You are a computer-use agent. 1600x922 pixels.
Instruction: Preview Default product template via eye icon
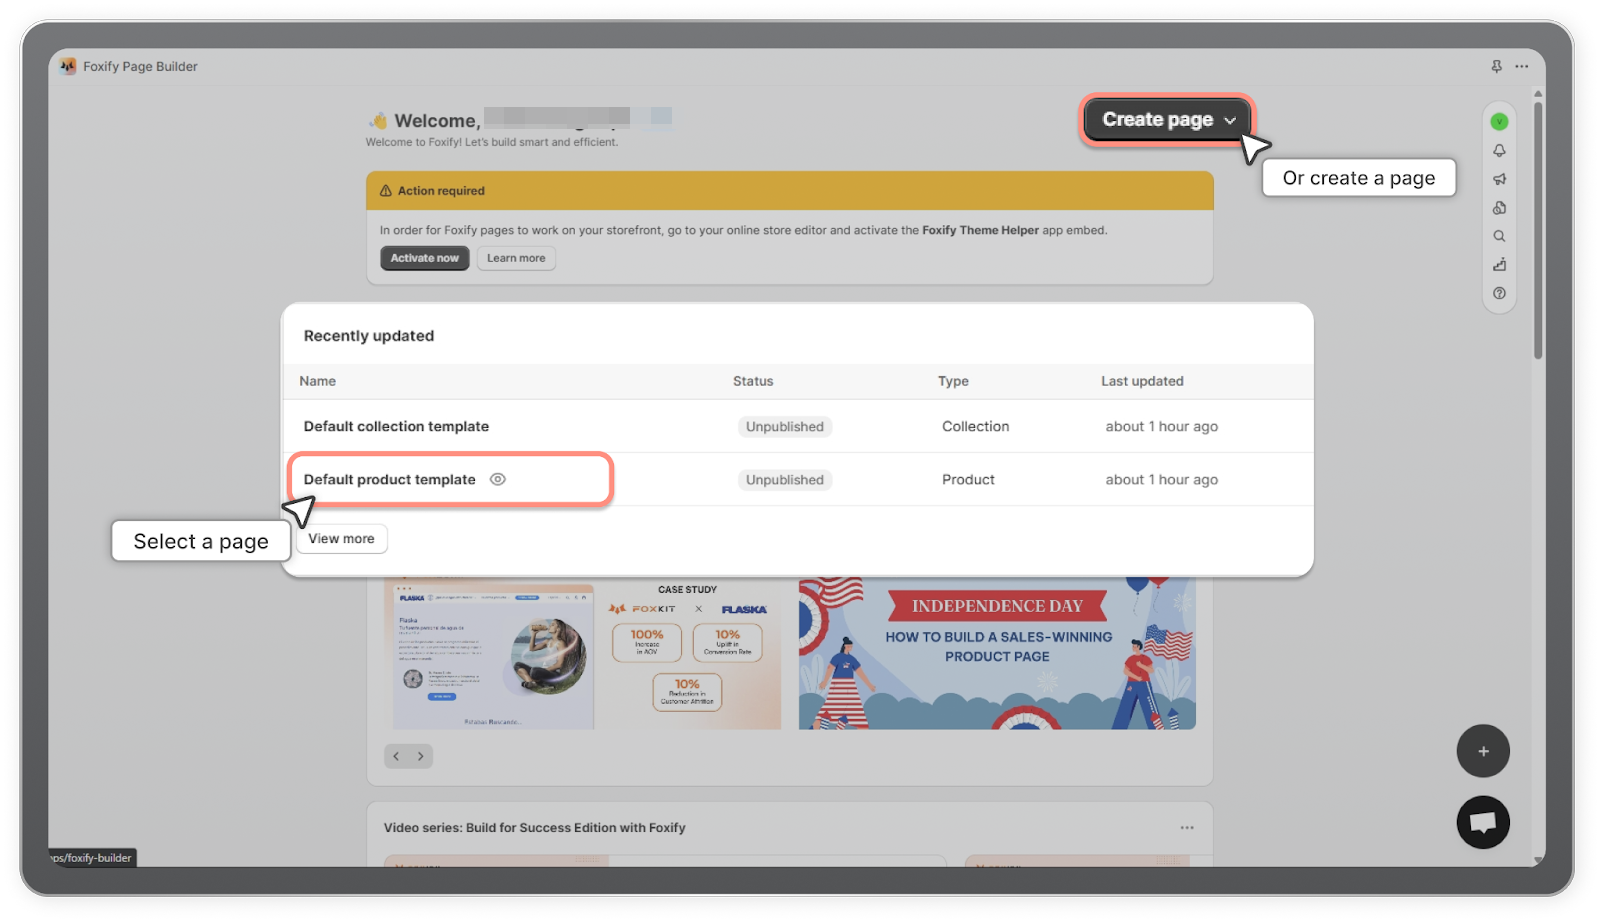point(498,479)
